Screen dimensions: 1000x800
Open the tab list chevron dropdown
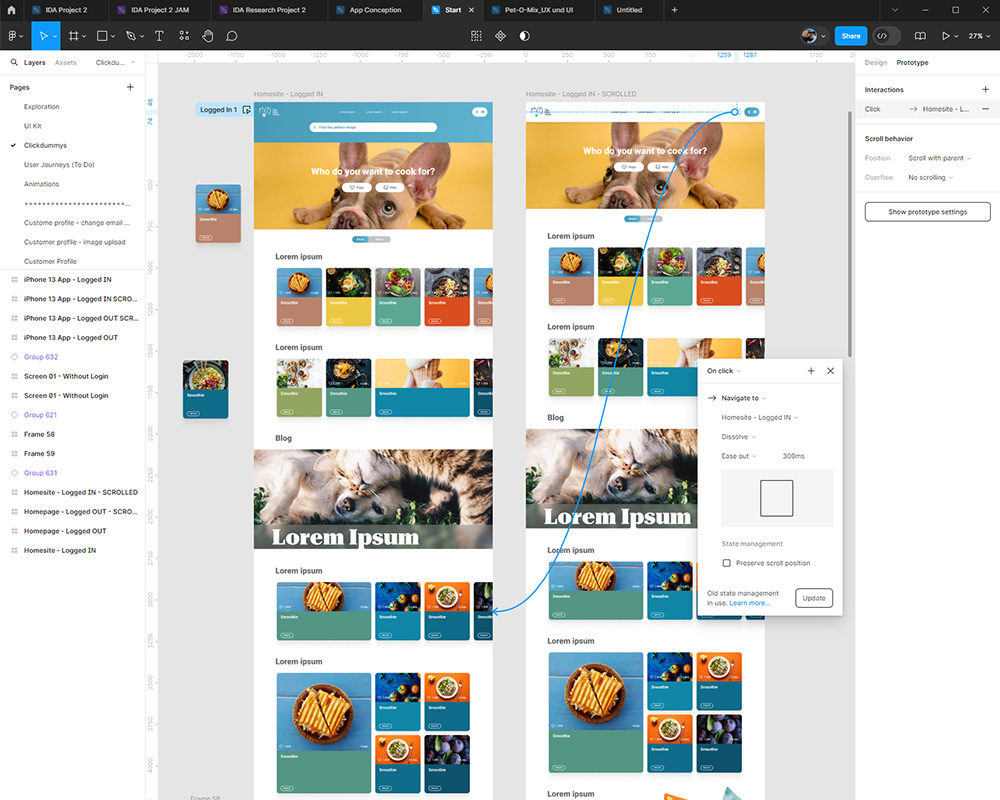[x=895, y=10]
